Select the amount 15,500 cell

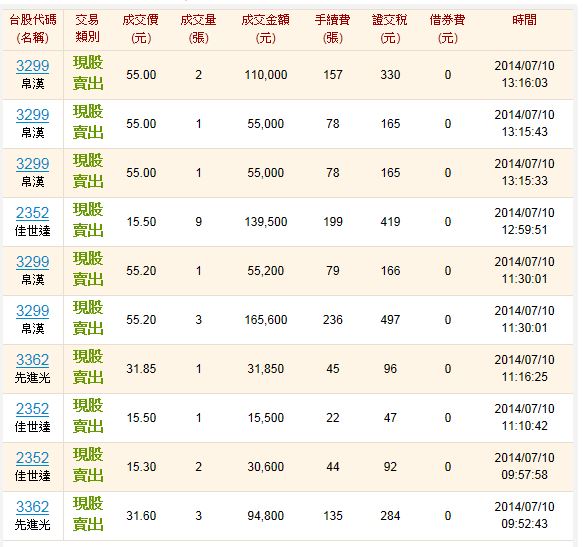pos(266,418)
